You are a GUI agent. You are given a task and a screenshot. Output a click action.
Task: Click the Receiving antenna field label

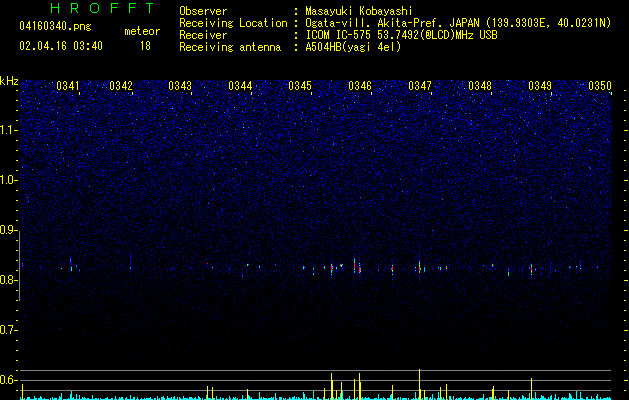coord(230,47)
